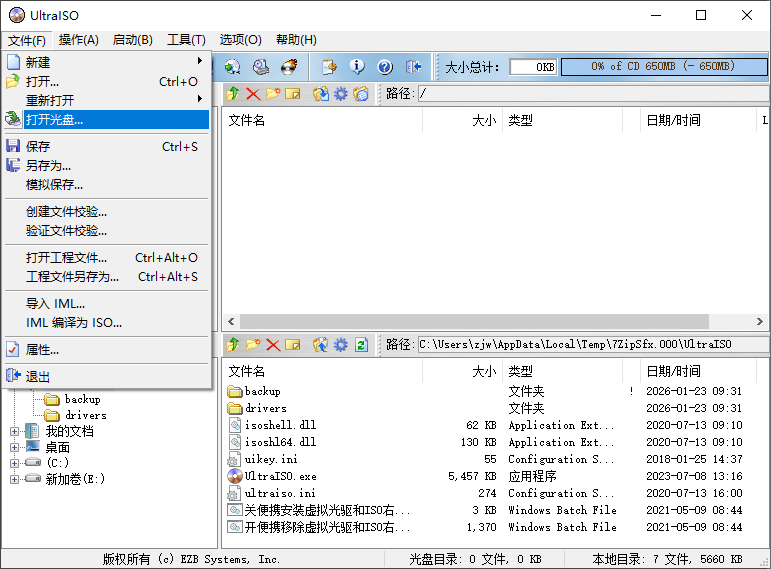The image size is (771, 569).
Task: Choose 验证文件校验... menu entry
Action: coord(107,231)
